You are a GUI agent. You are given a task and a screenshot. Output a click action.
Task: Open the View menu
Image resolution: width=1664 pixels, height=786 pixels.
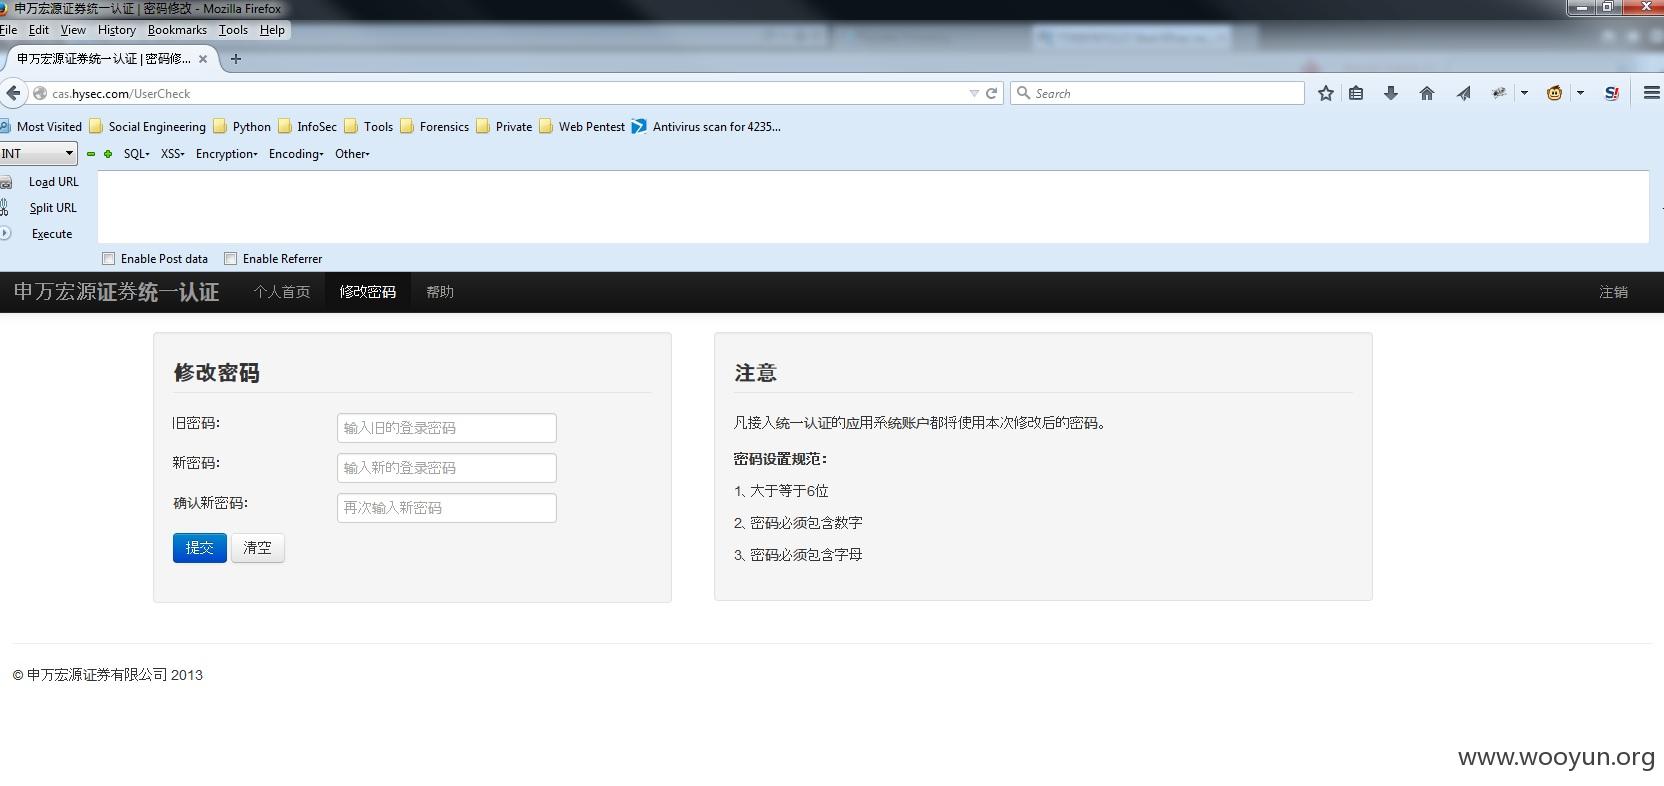[x=73, y=30]
